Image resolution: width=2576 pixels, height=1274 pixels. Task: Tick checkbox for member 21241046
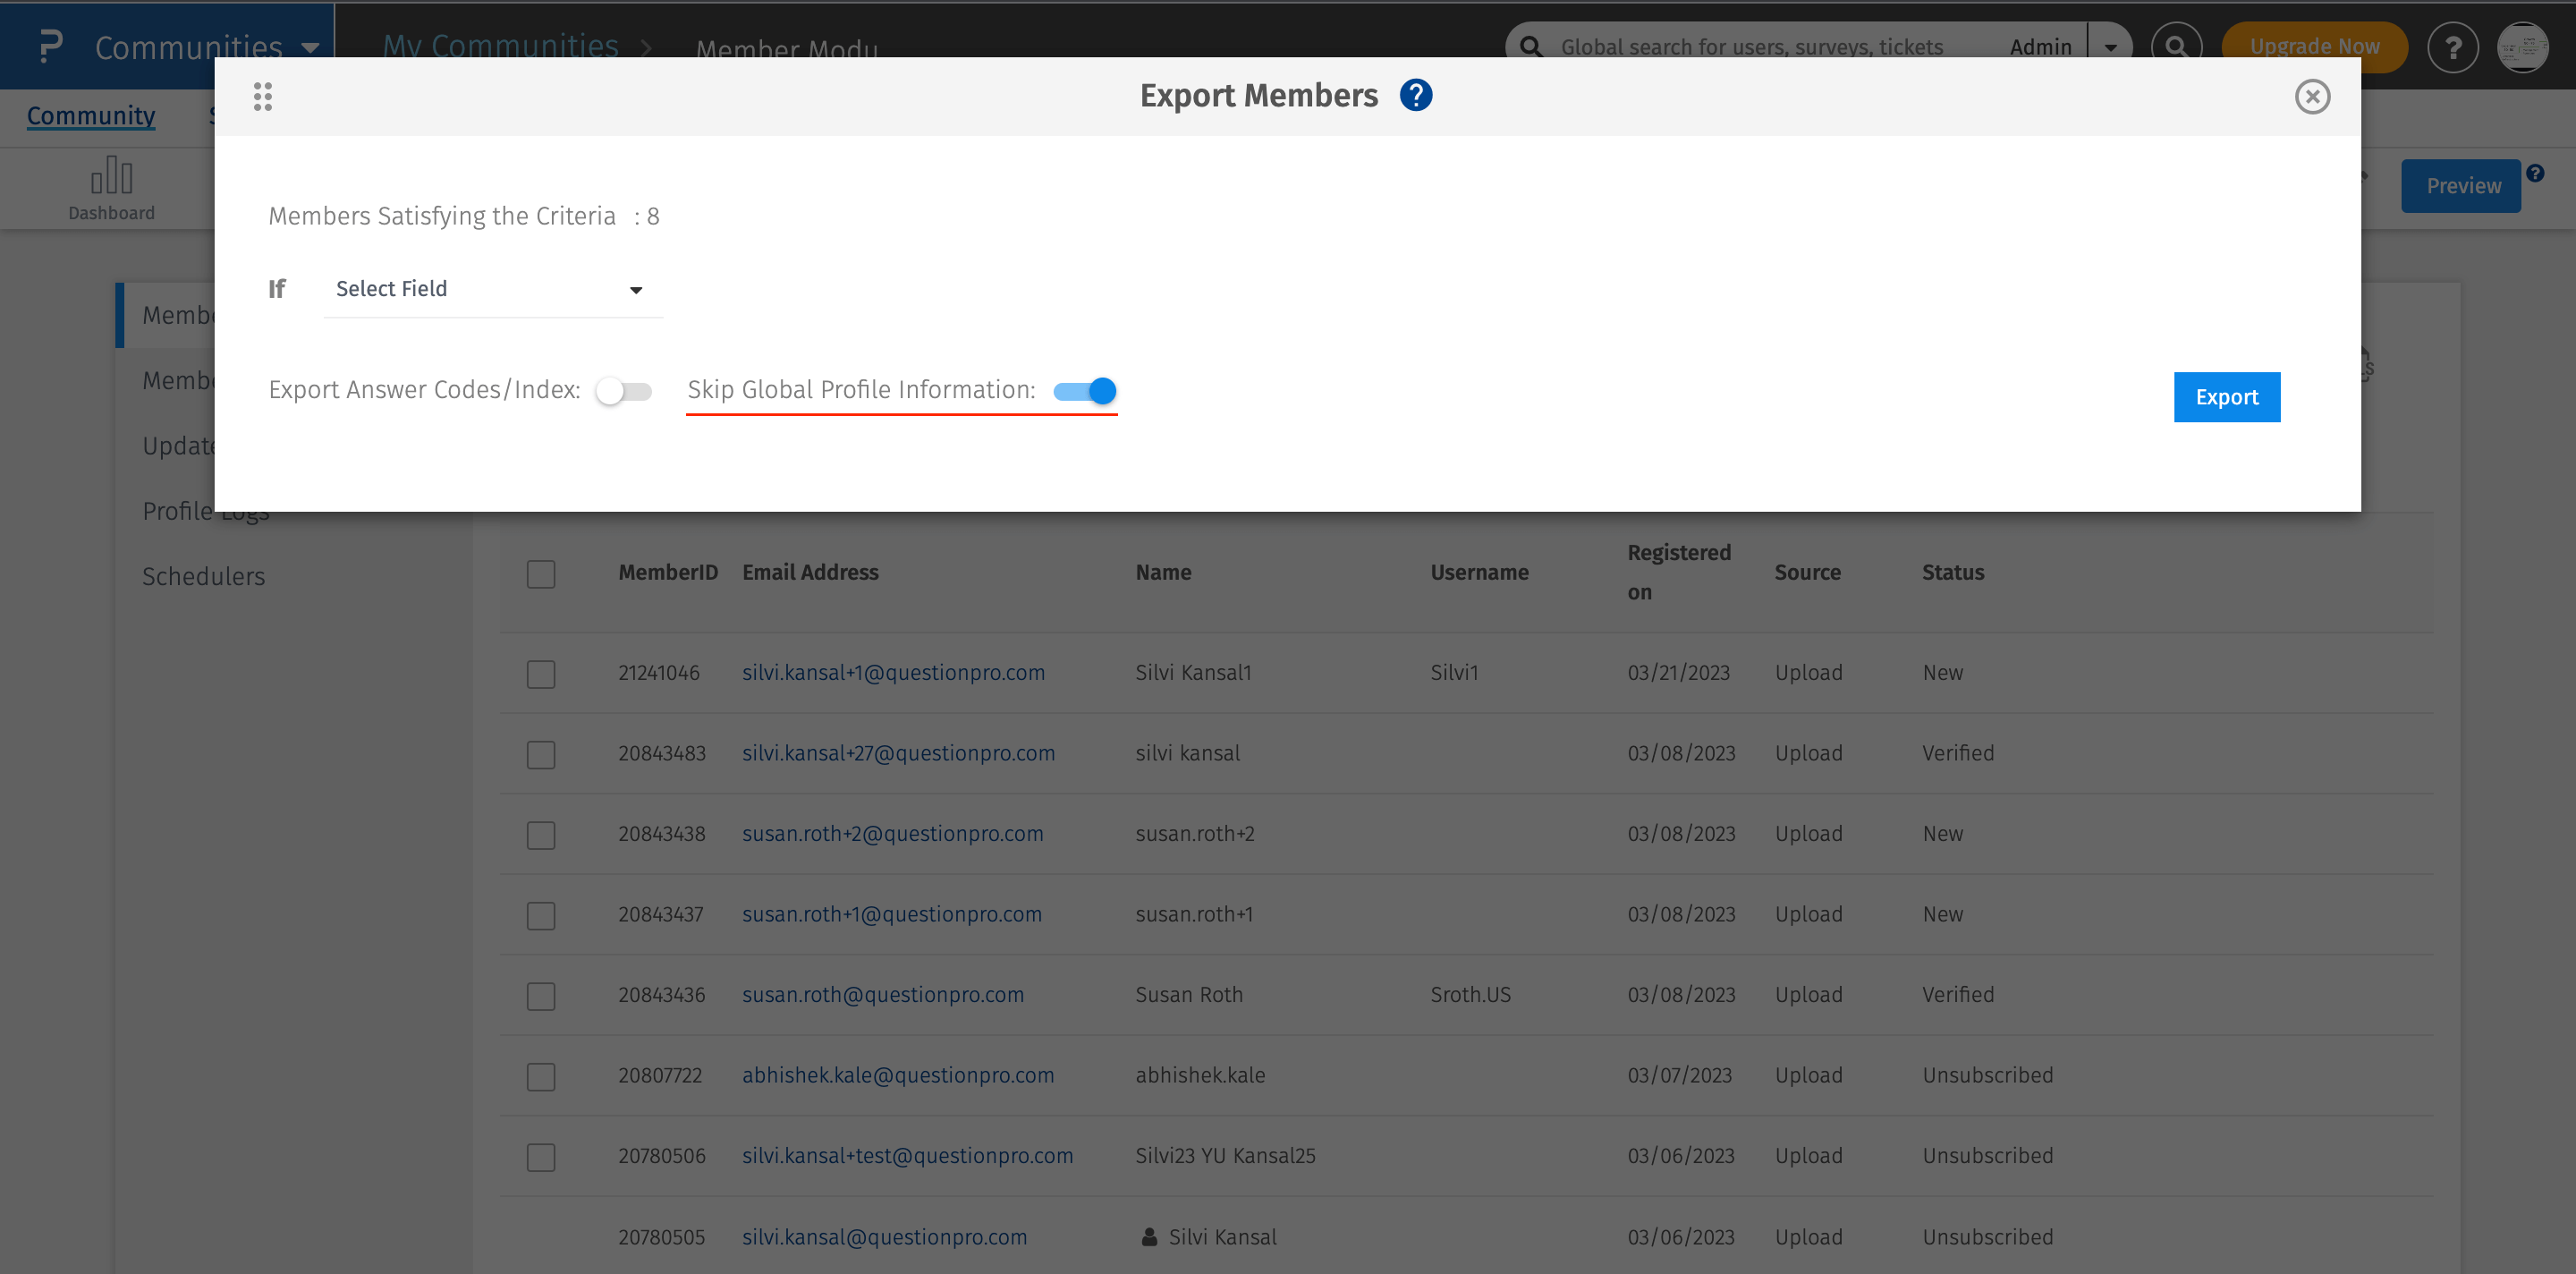(541, 674)
